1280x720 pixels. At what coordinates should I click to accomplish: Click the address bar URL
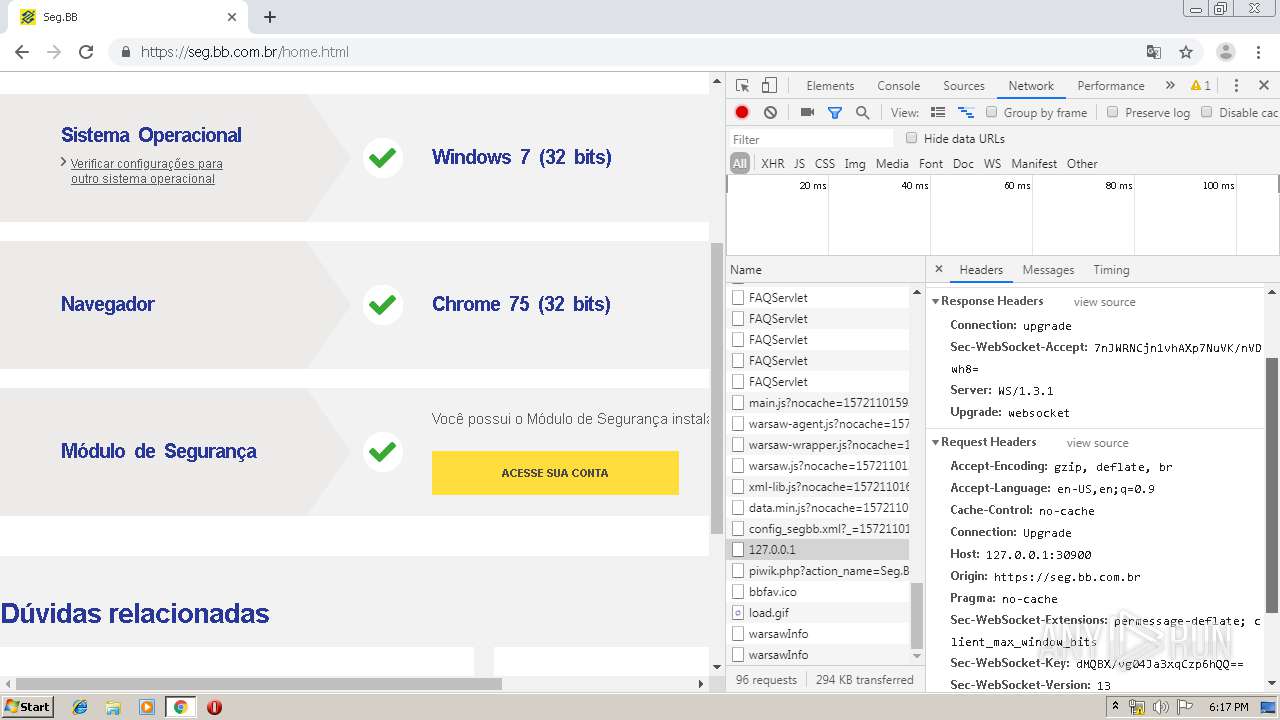[245, 52]
